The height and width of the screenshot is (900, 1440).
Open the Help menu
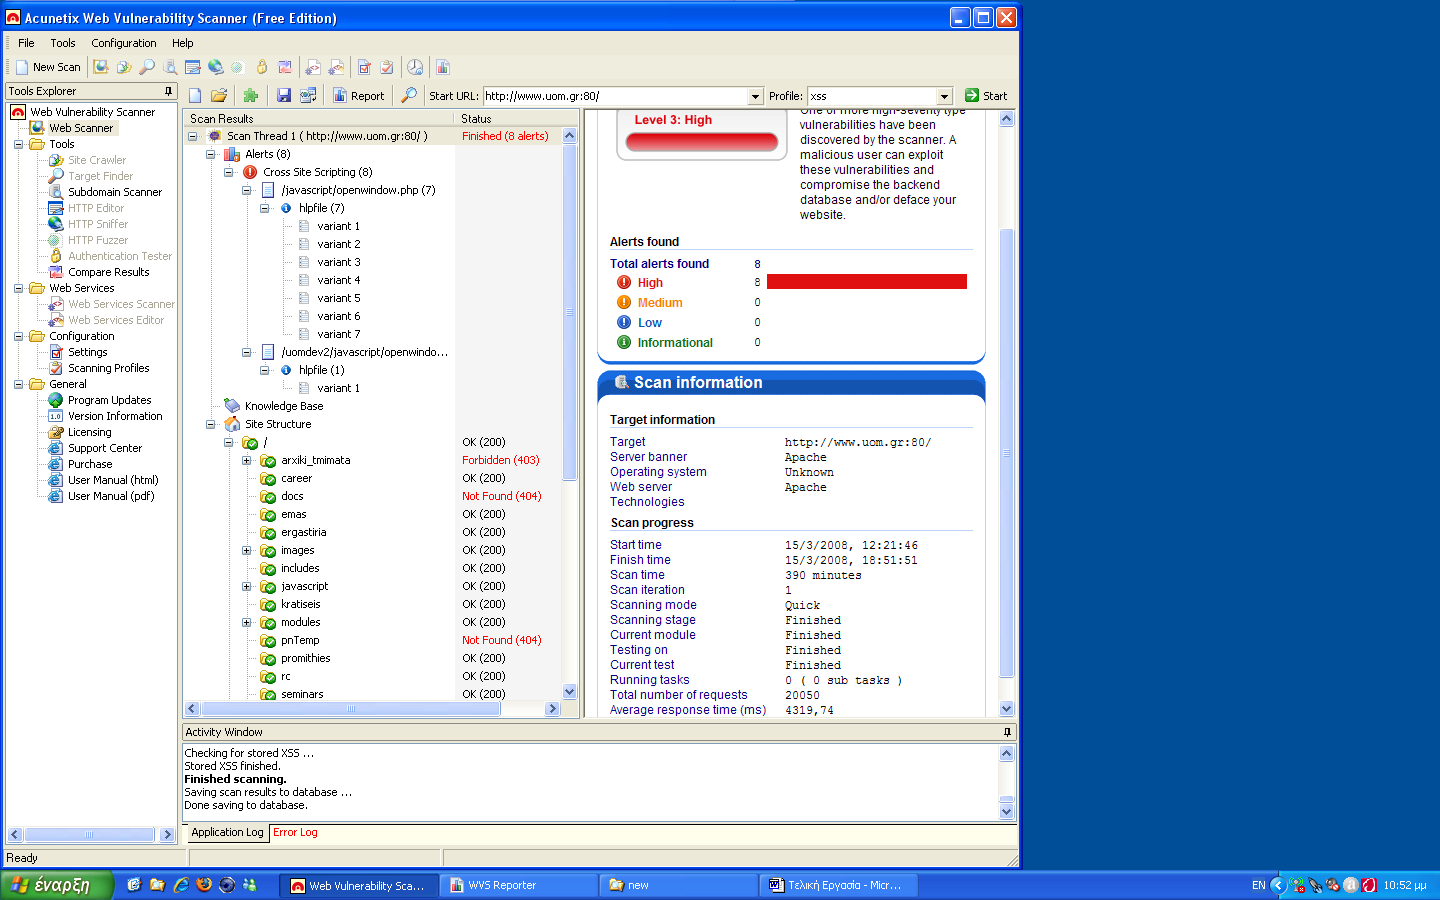[x=183, y=43]
